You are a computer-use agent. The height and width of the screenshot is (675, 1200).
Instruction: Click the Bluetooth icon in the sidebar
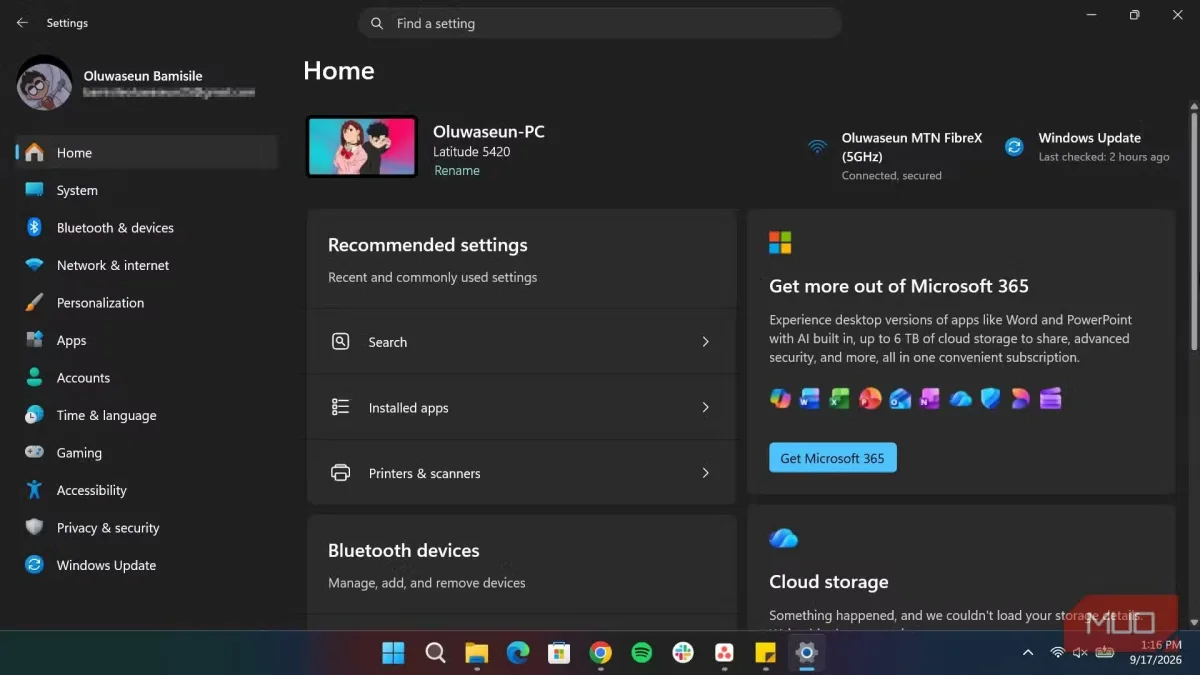34,228
